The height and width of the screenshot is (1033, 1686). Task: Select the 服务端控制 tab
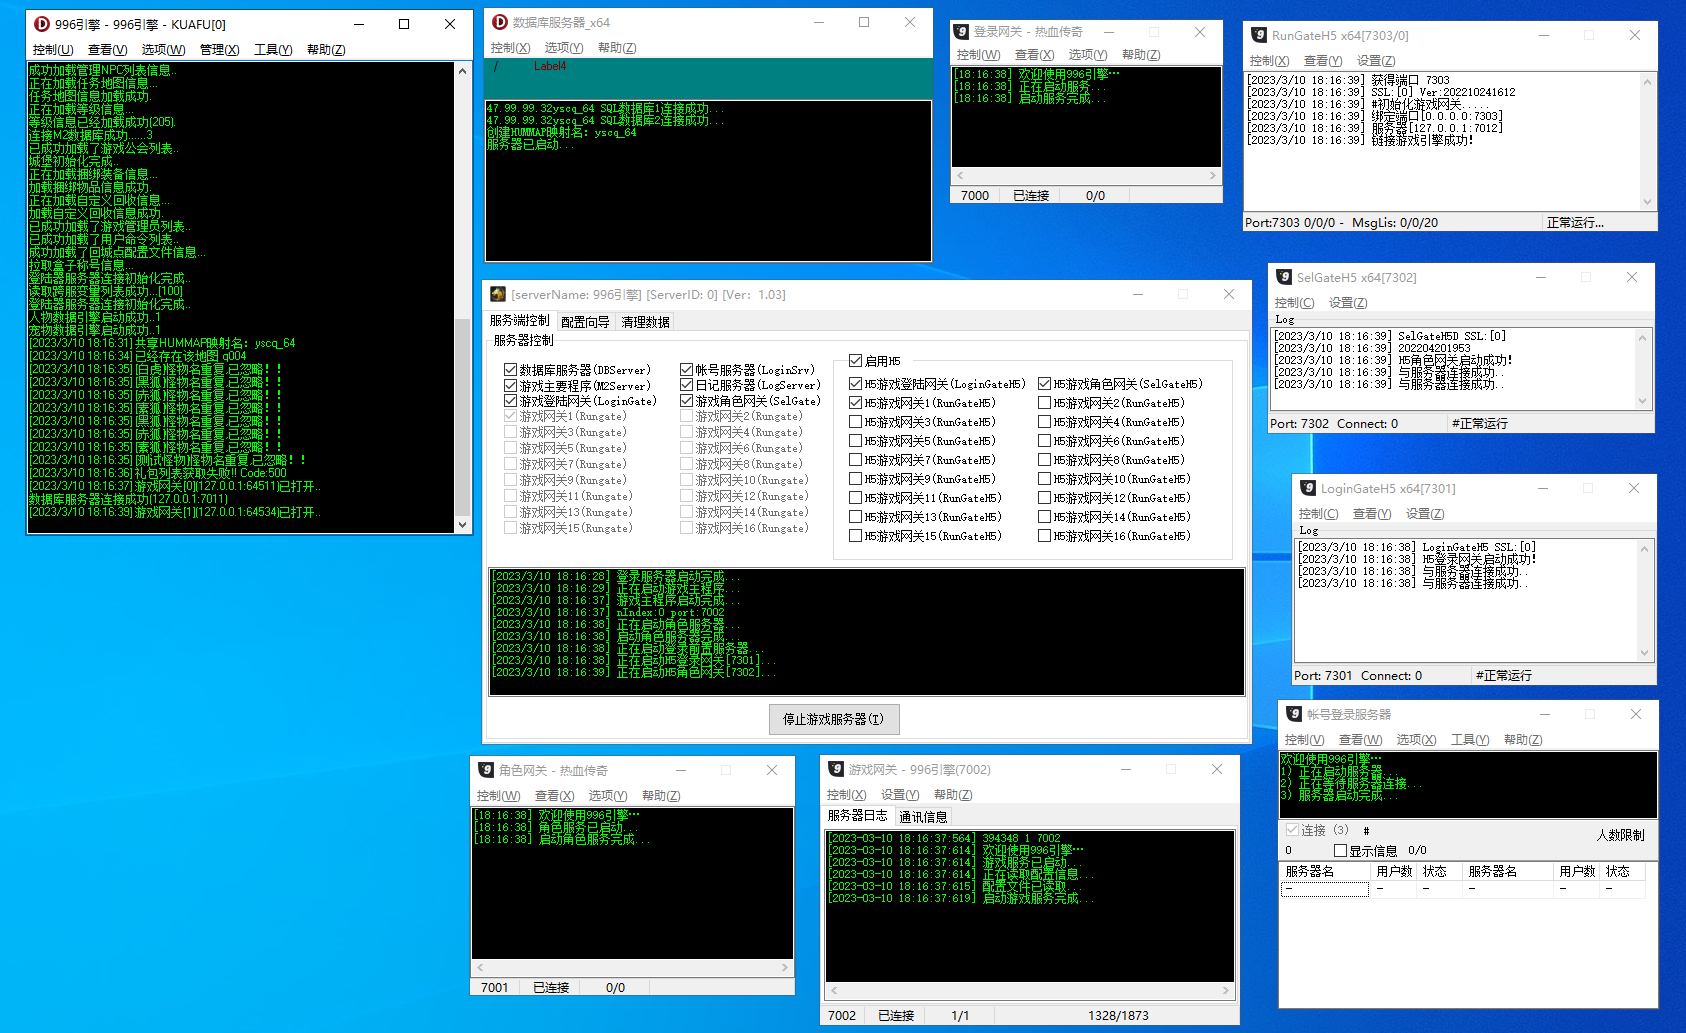coord(519,321)
